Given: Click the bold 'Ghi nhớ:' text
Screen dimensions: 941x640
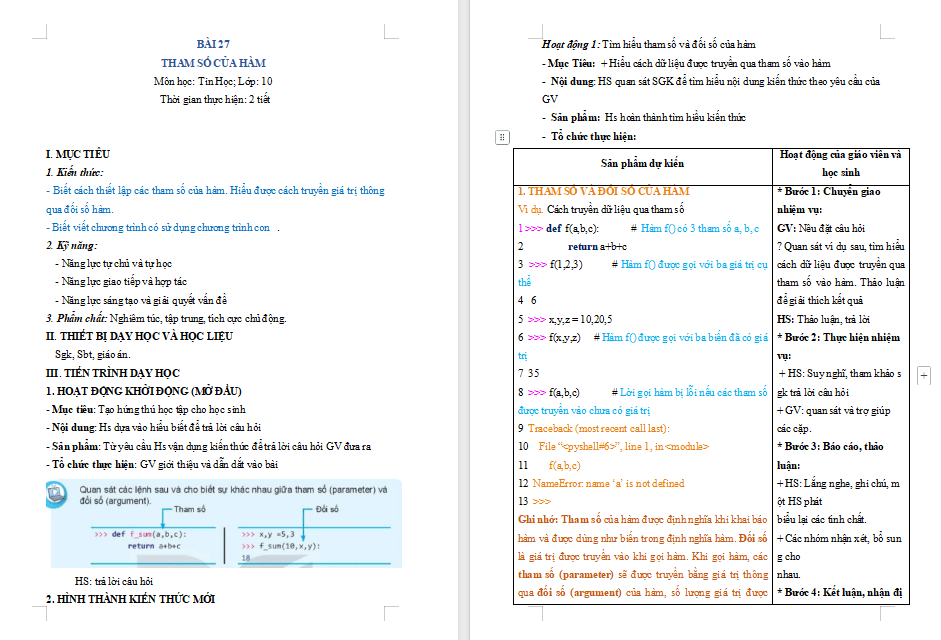Looking at the screenshot, I should click(x=537, y=520).
